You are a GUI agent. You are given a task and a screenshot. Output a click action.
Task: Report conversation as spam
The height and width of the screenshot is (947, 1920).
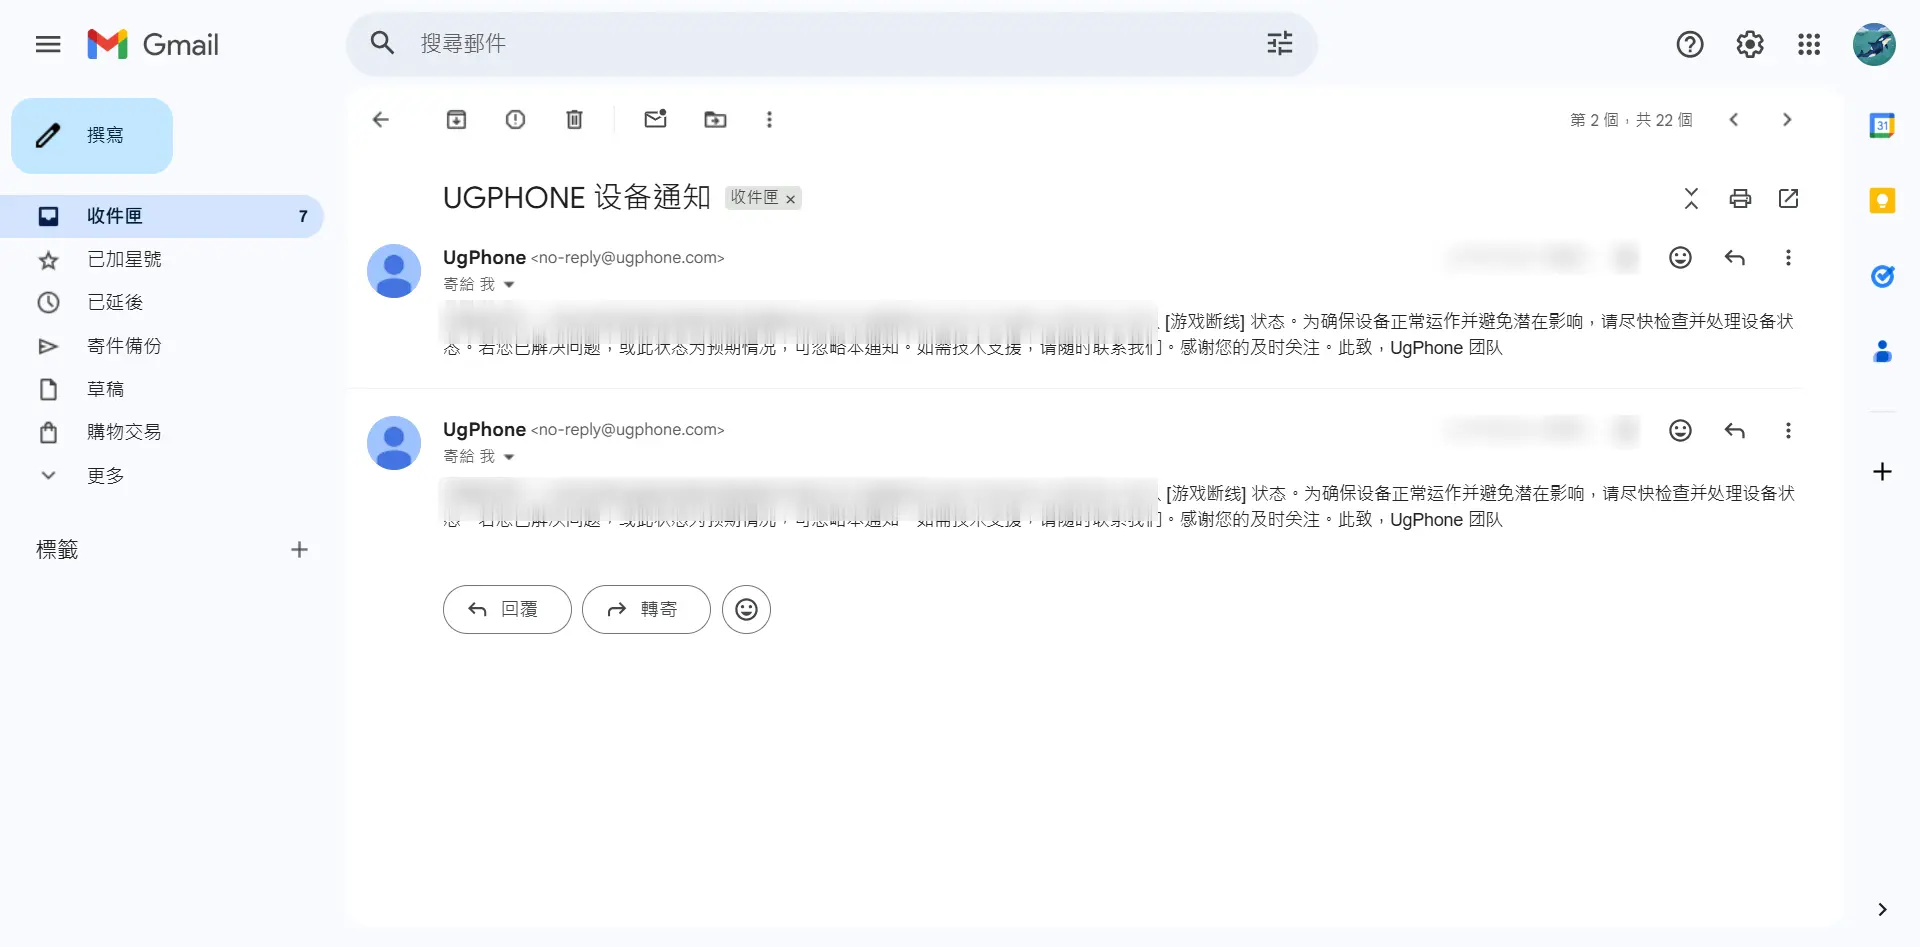pyautogui.click(x=515, y=120)
